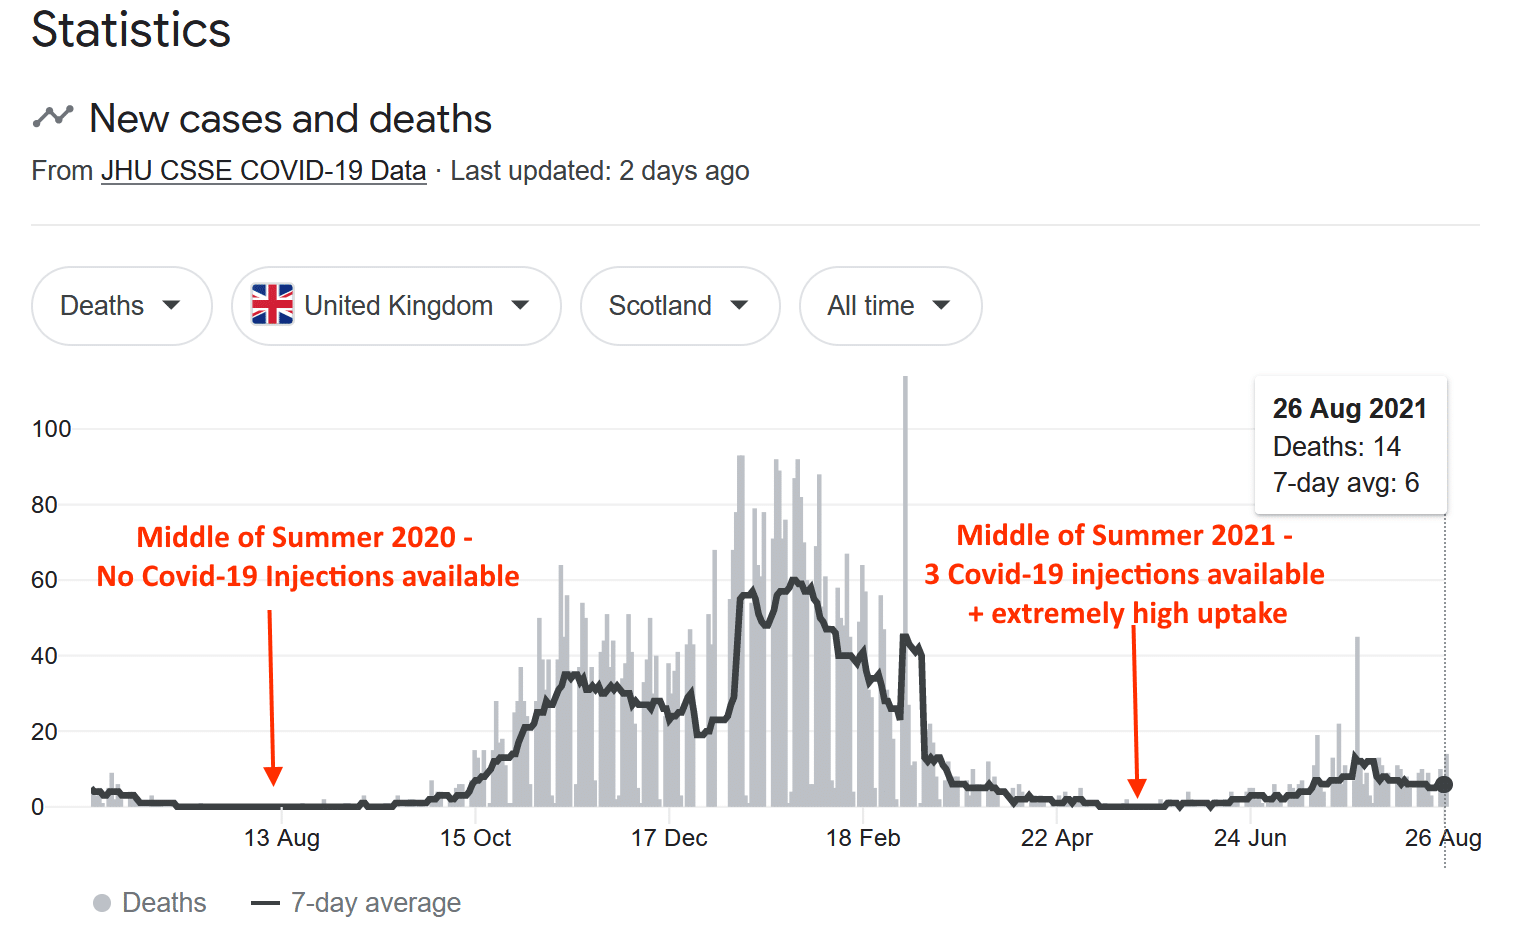The height and width of the screenshot is (937, 1534).
Task: Click the 26 Aug 2021 tooltip box
Action: point(1350,445)
